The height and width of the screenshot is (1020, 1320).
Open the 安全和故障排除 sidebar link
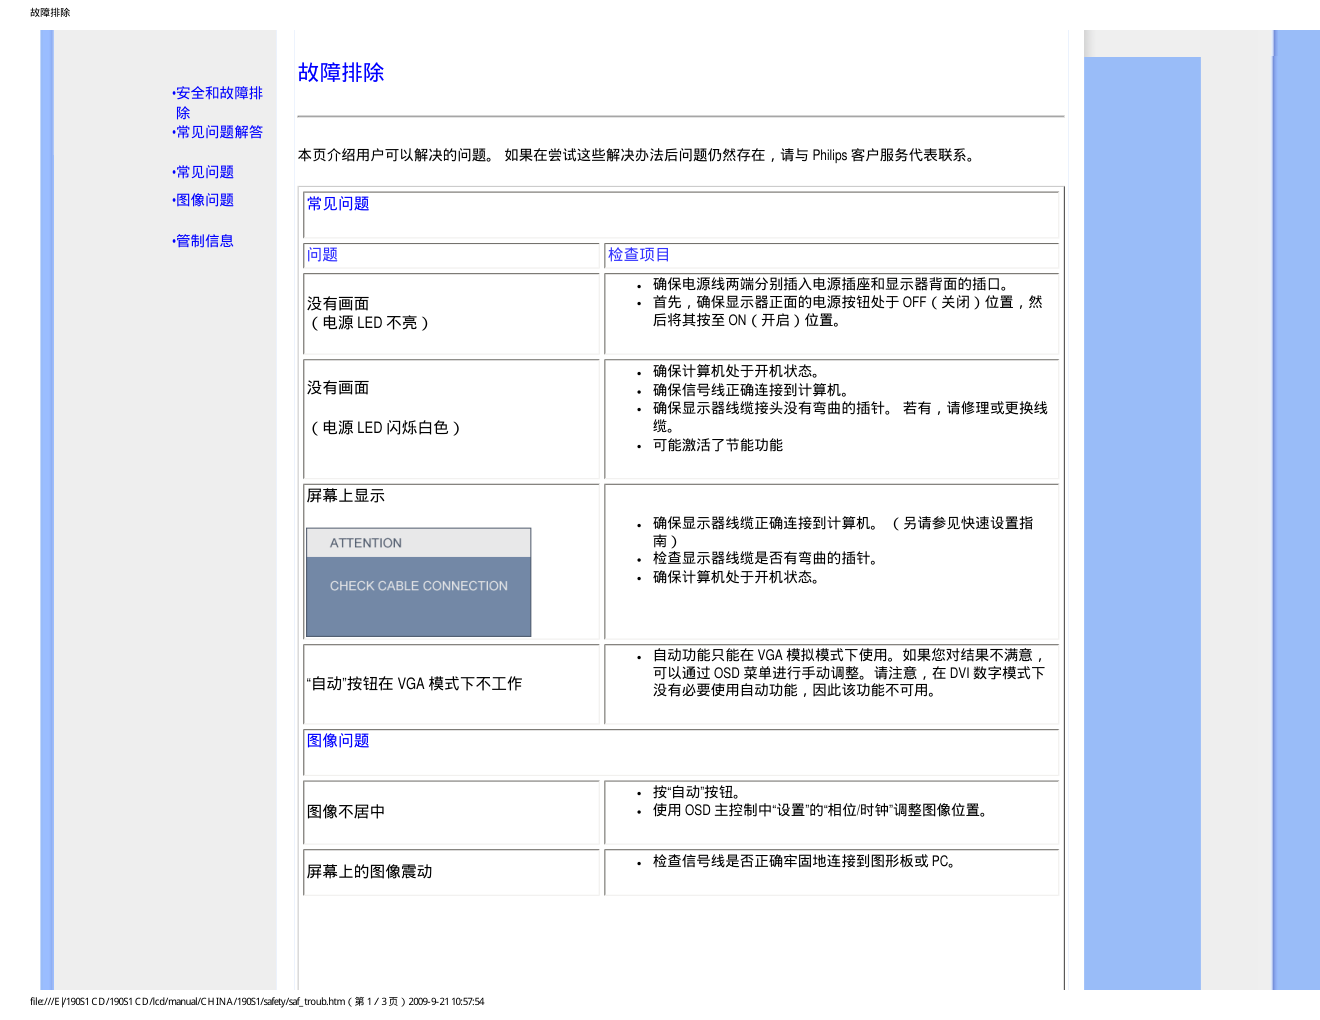tap(219, 94)
